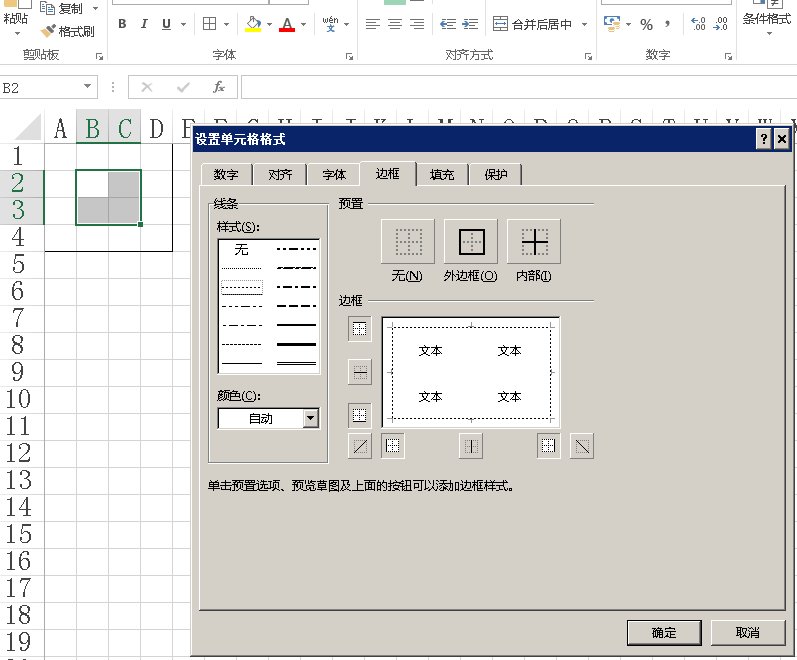Select the Outline (外边框) border preset
The height and width of the screenshot is (660, 797).
coord(470,242)
